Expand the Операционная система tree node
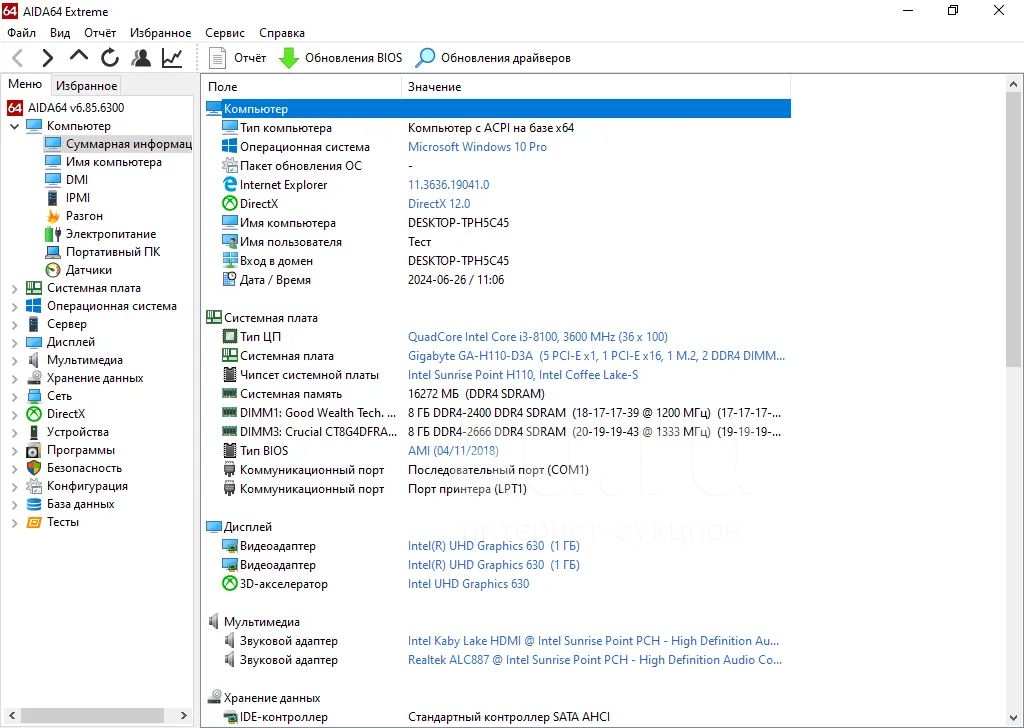Image resolution: width=1024 pixels, height=728 pixels. (14, 306)
